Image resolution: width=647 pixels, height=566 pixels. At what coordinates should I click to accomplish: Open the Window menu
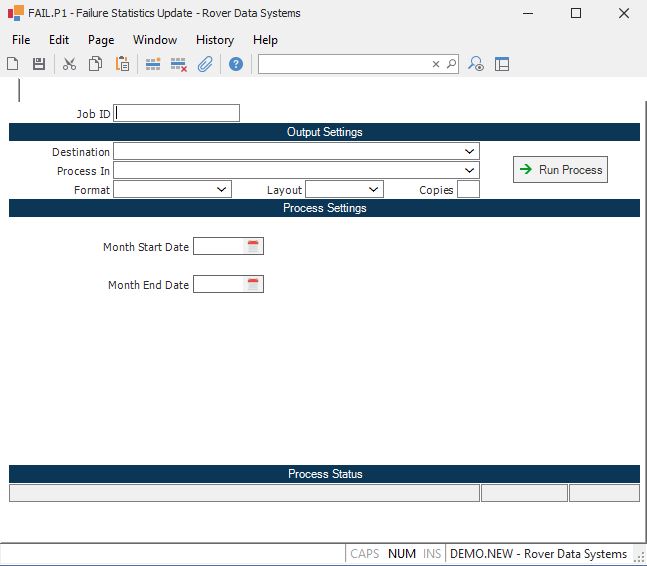[155, 40]
